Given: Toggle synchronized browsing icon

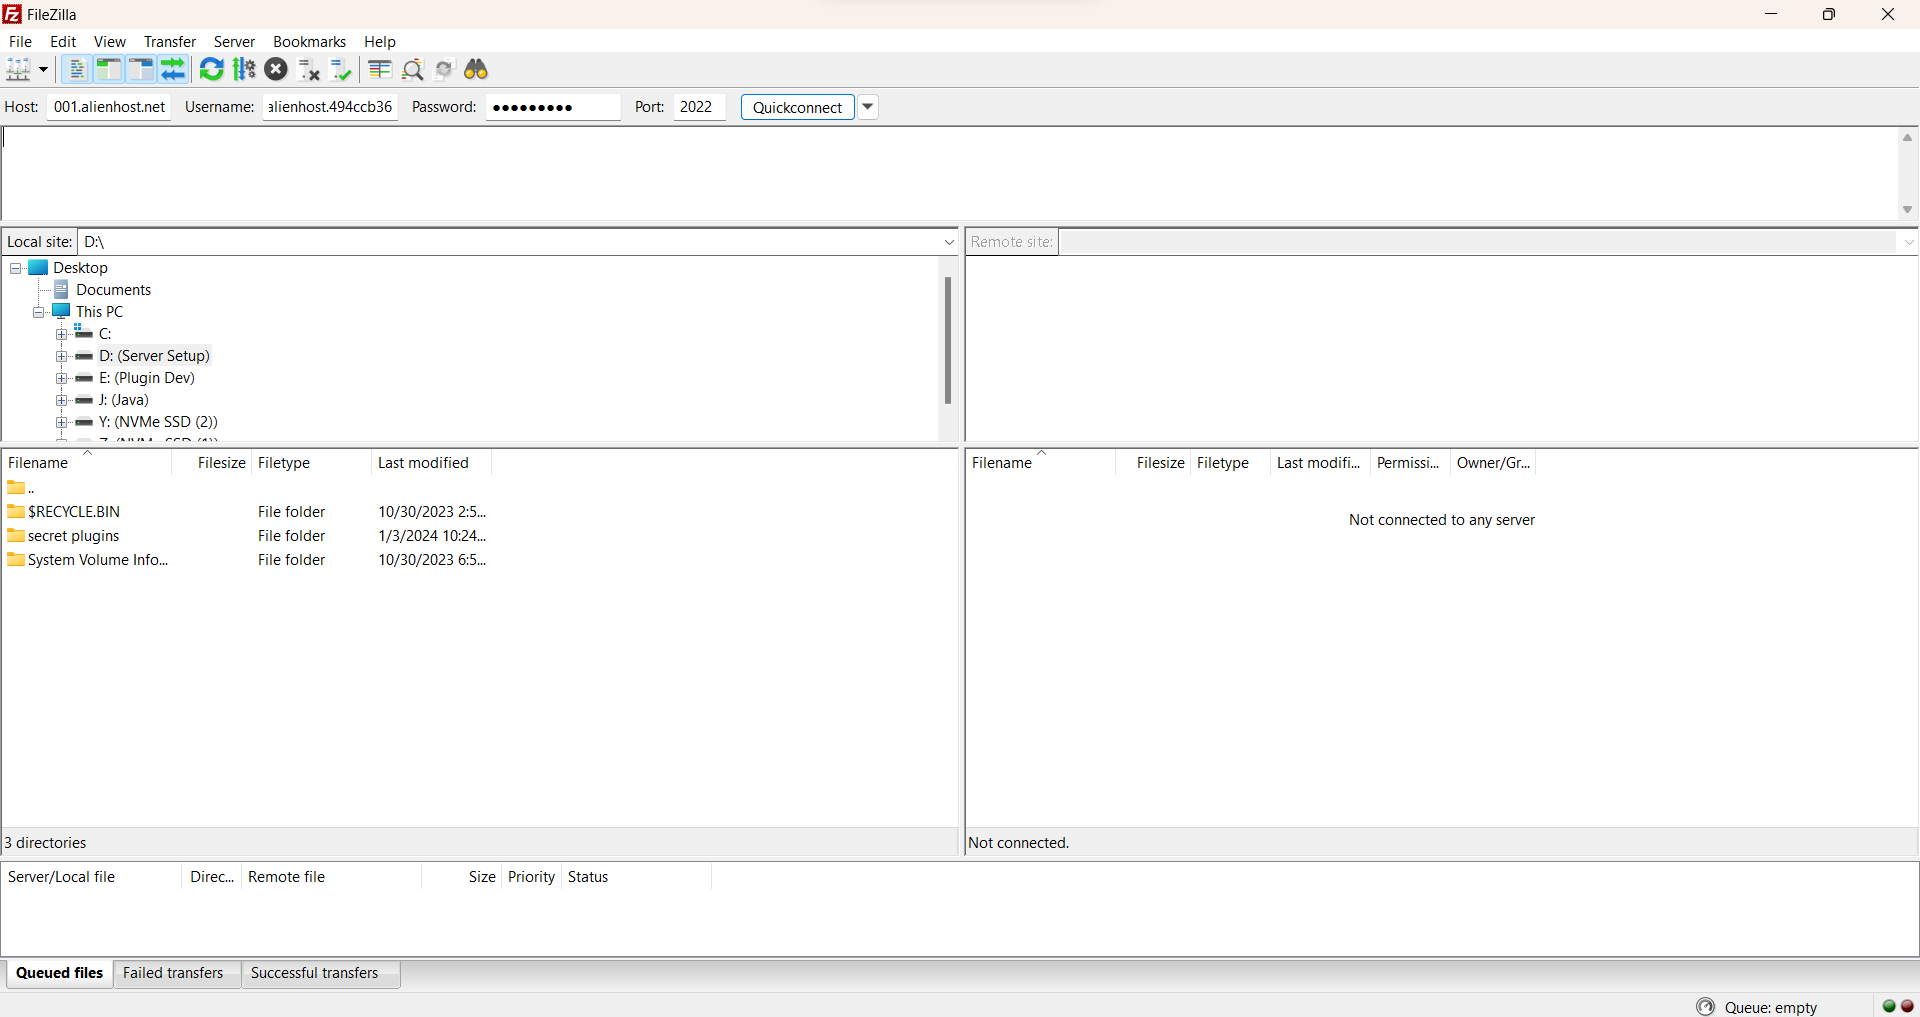Looking at the screenshot, I should (444, 69).
